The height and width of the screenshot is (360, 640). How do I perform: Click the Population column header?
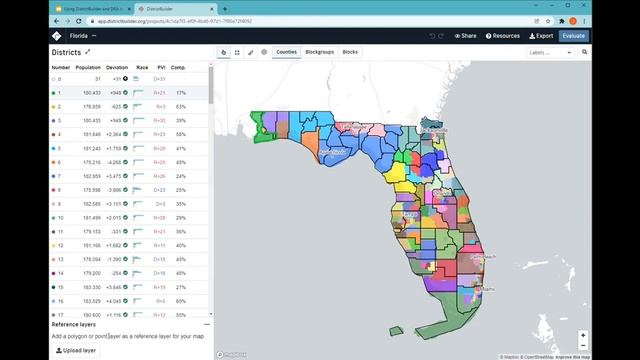(88, 67)
